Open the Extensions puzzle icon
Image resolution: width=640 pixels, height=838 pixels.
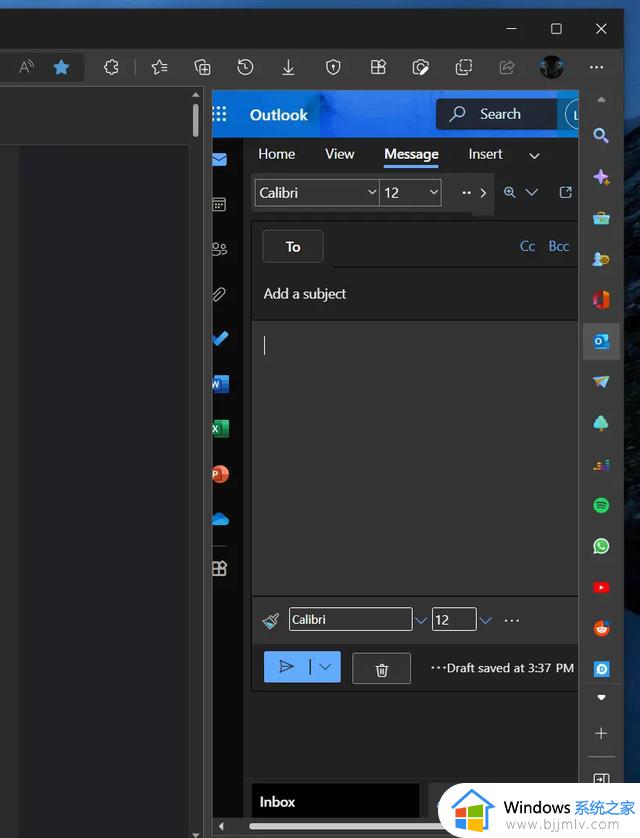(111, 67)
